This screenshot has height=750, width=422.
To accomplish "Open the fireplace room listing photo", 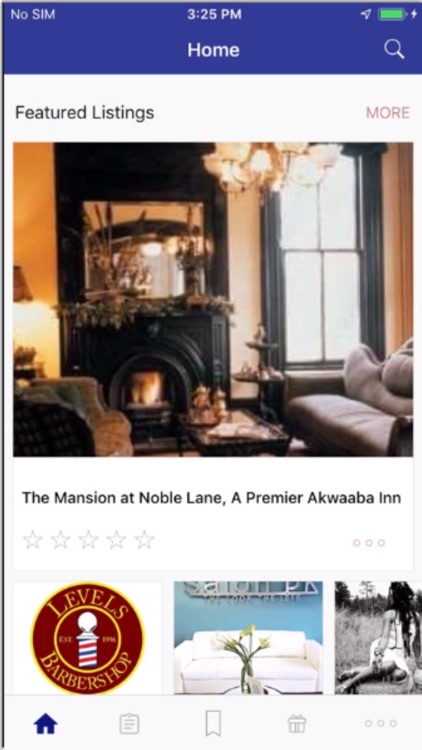I will 213,299.
